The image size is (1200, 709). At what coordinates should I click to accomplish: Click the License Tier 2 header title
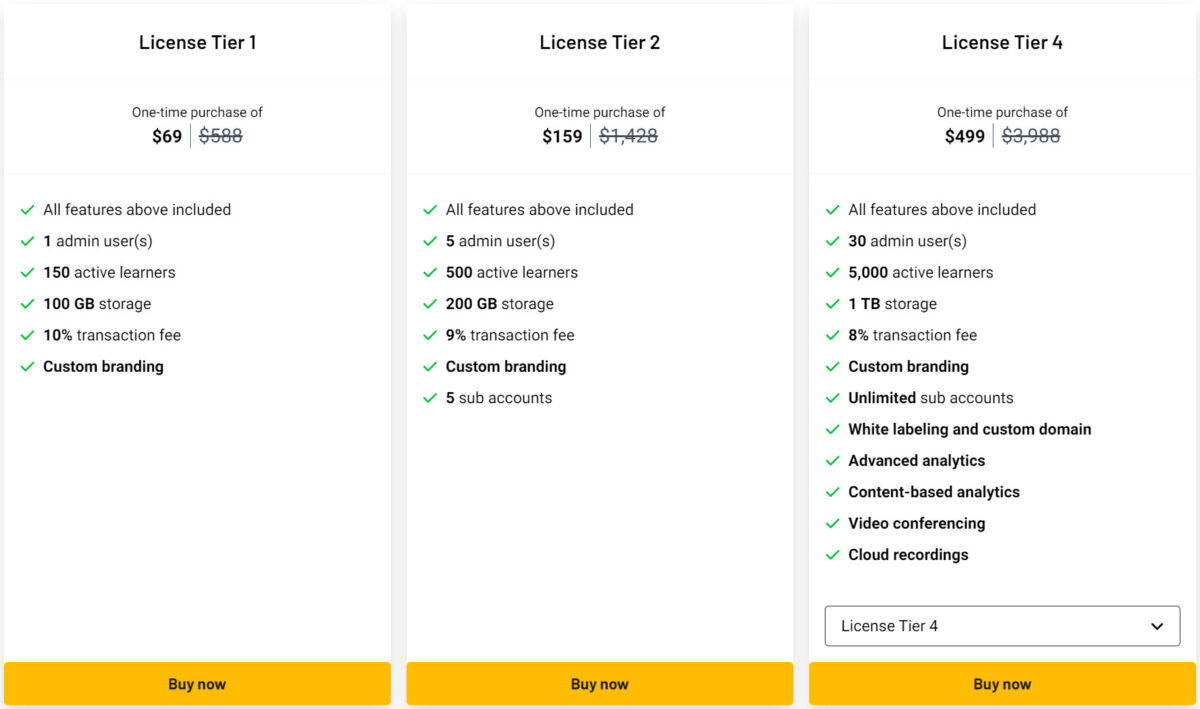click(x=599, y=42)
